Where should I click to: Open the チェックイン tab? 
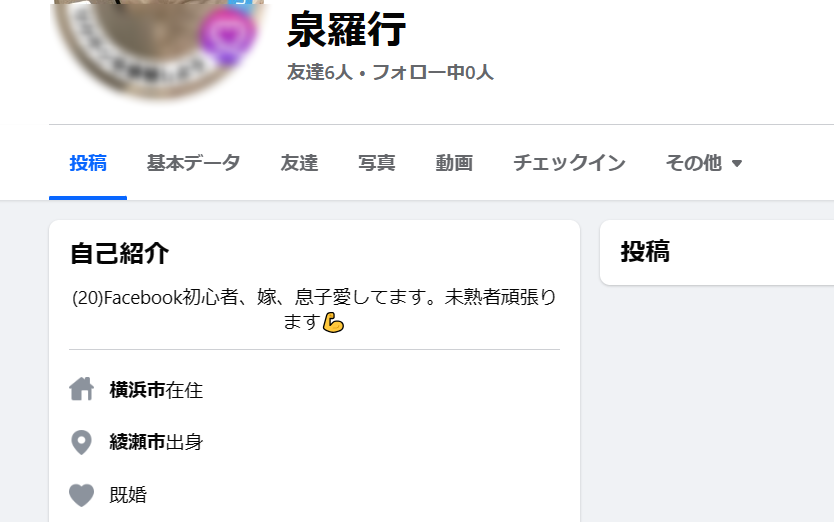[569, 163]
